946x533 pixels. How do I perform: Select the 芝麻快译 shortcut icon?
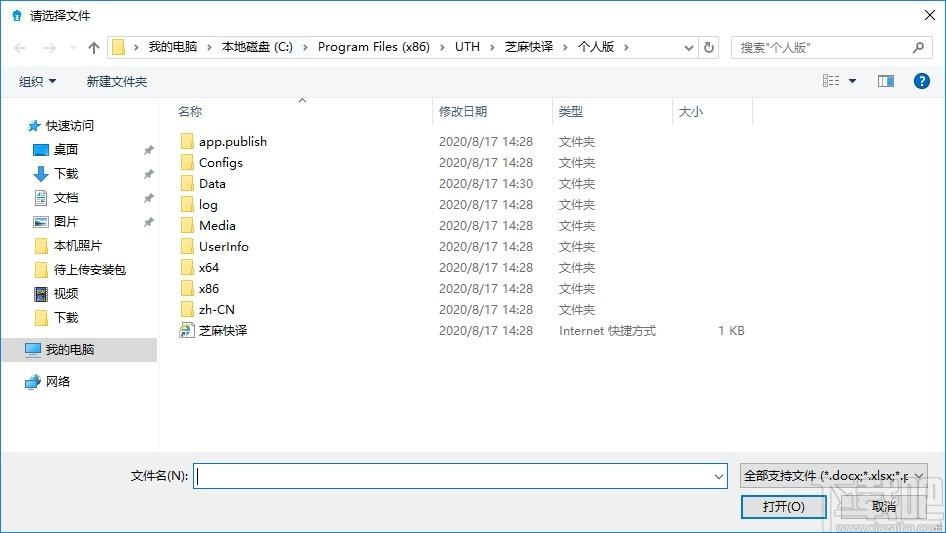click(187, 330)
